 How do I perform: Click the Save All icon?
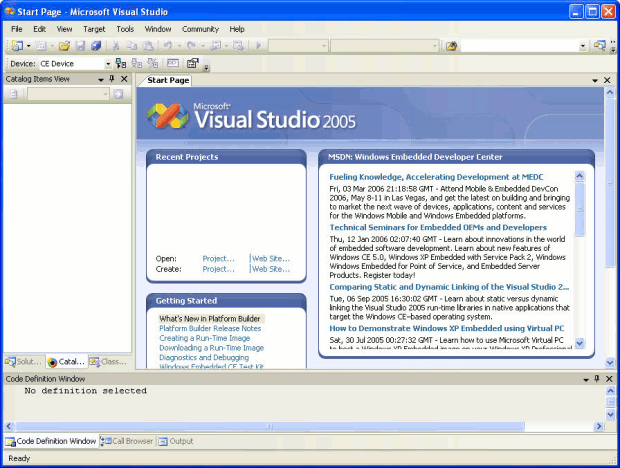click(x=96, y=46)
